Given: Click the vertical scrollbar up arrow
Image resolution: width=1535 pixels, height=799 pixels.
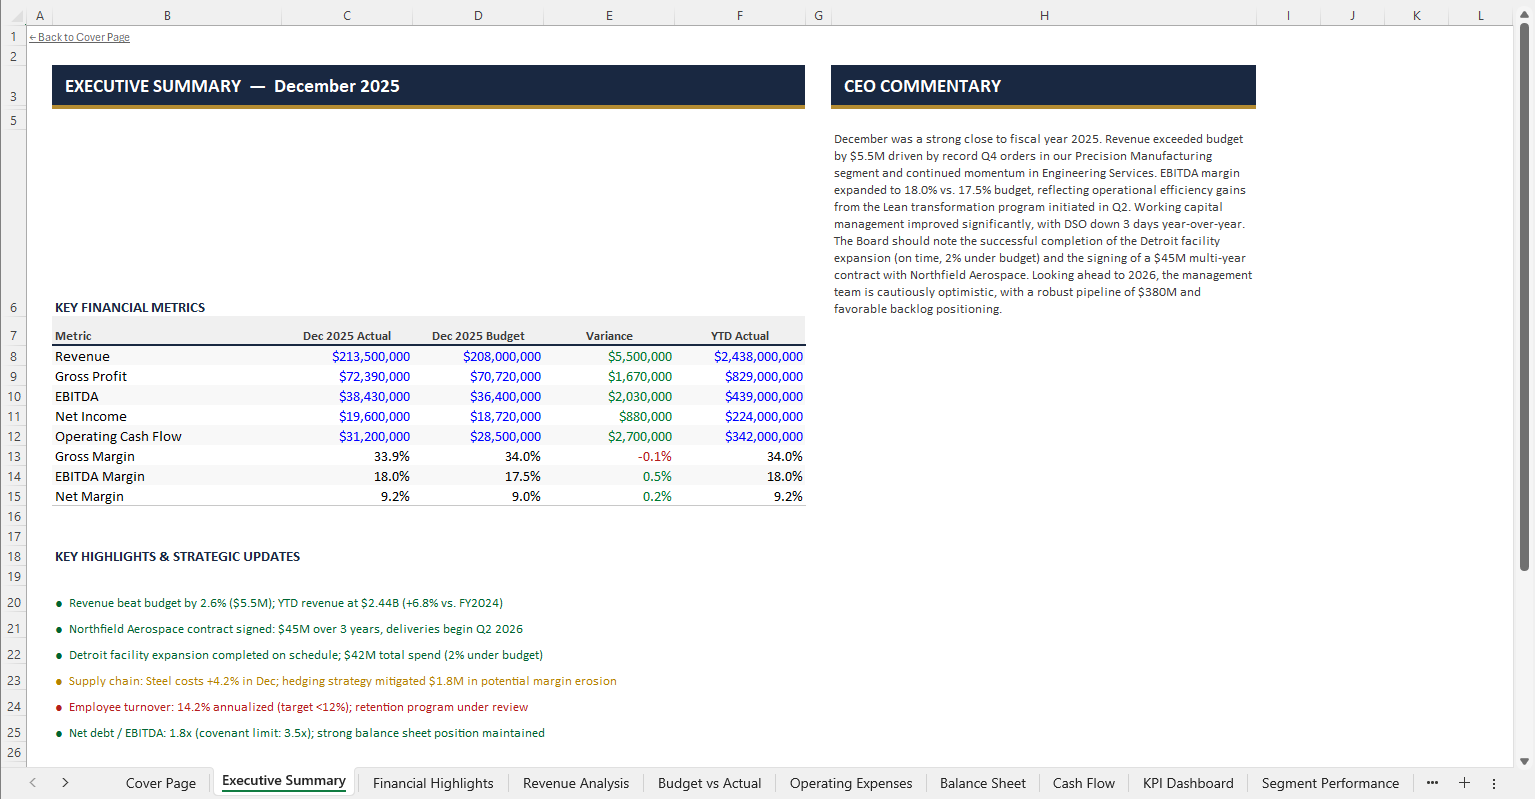Looking at the screenshot, I should [x=1525, y=13].
